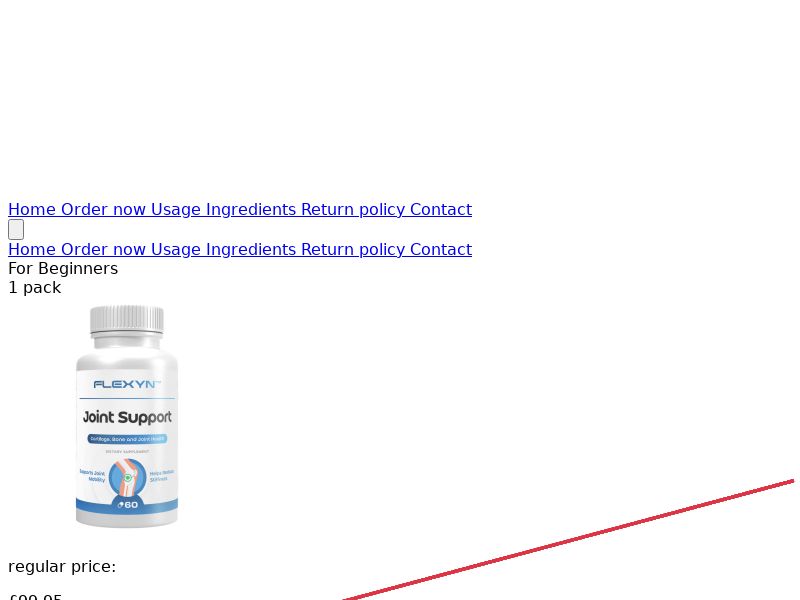Select Contact link below the small button
Viewport: 800px width, 600px height.
[x=441, y=249]
